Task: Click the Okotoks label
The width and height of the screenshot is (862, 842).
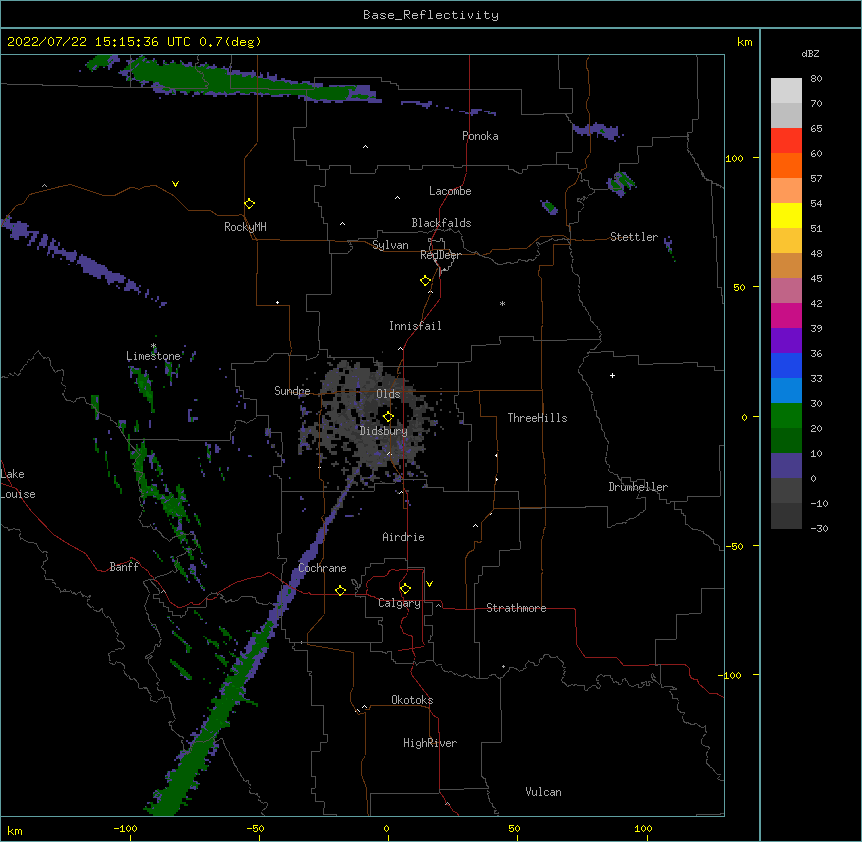Action: pos(412,700)
